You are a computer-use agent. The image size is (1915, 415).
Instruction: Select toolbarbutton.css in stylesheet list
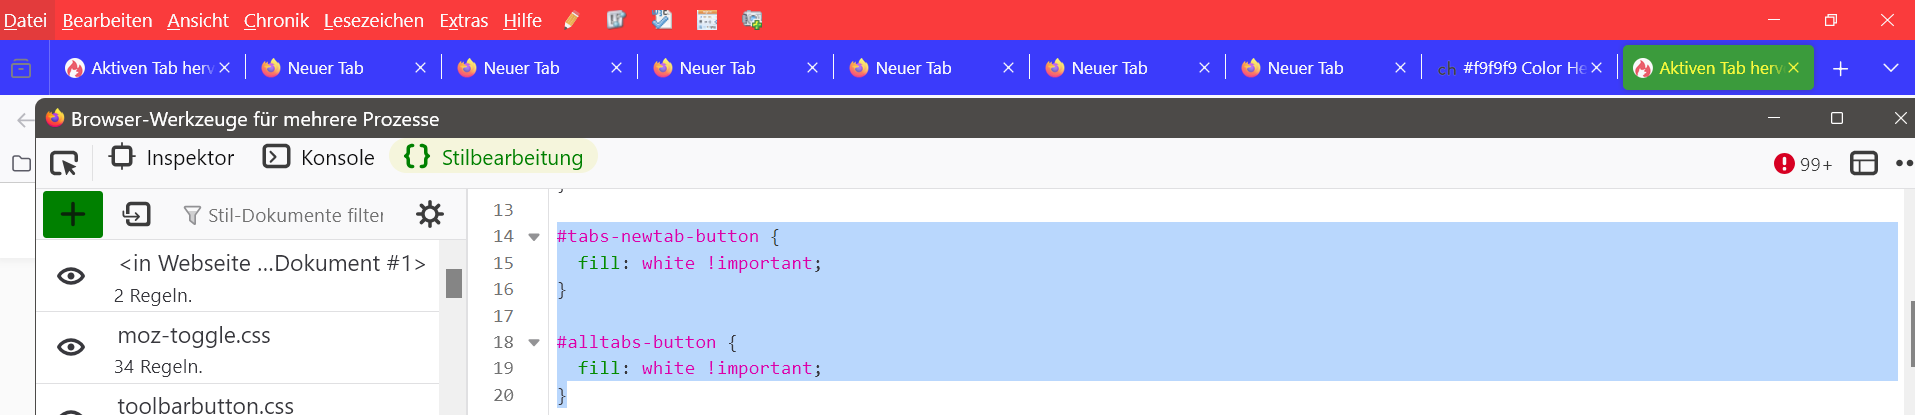point(206,405)
